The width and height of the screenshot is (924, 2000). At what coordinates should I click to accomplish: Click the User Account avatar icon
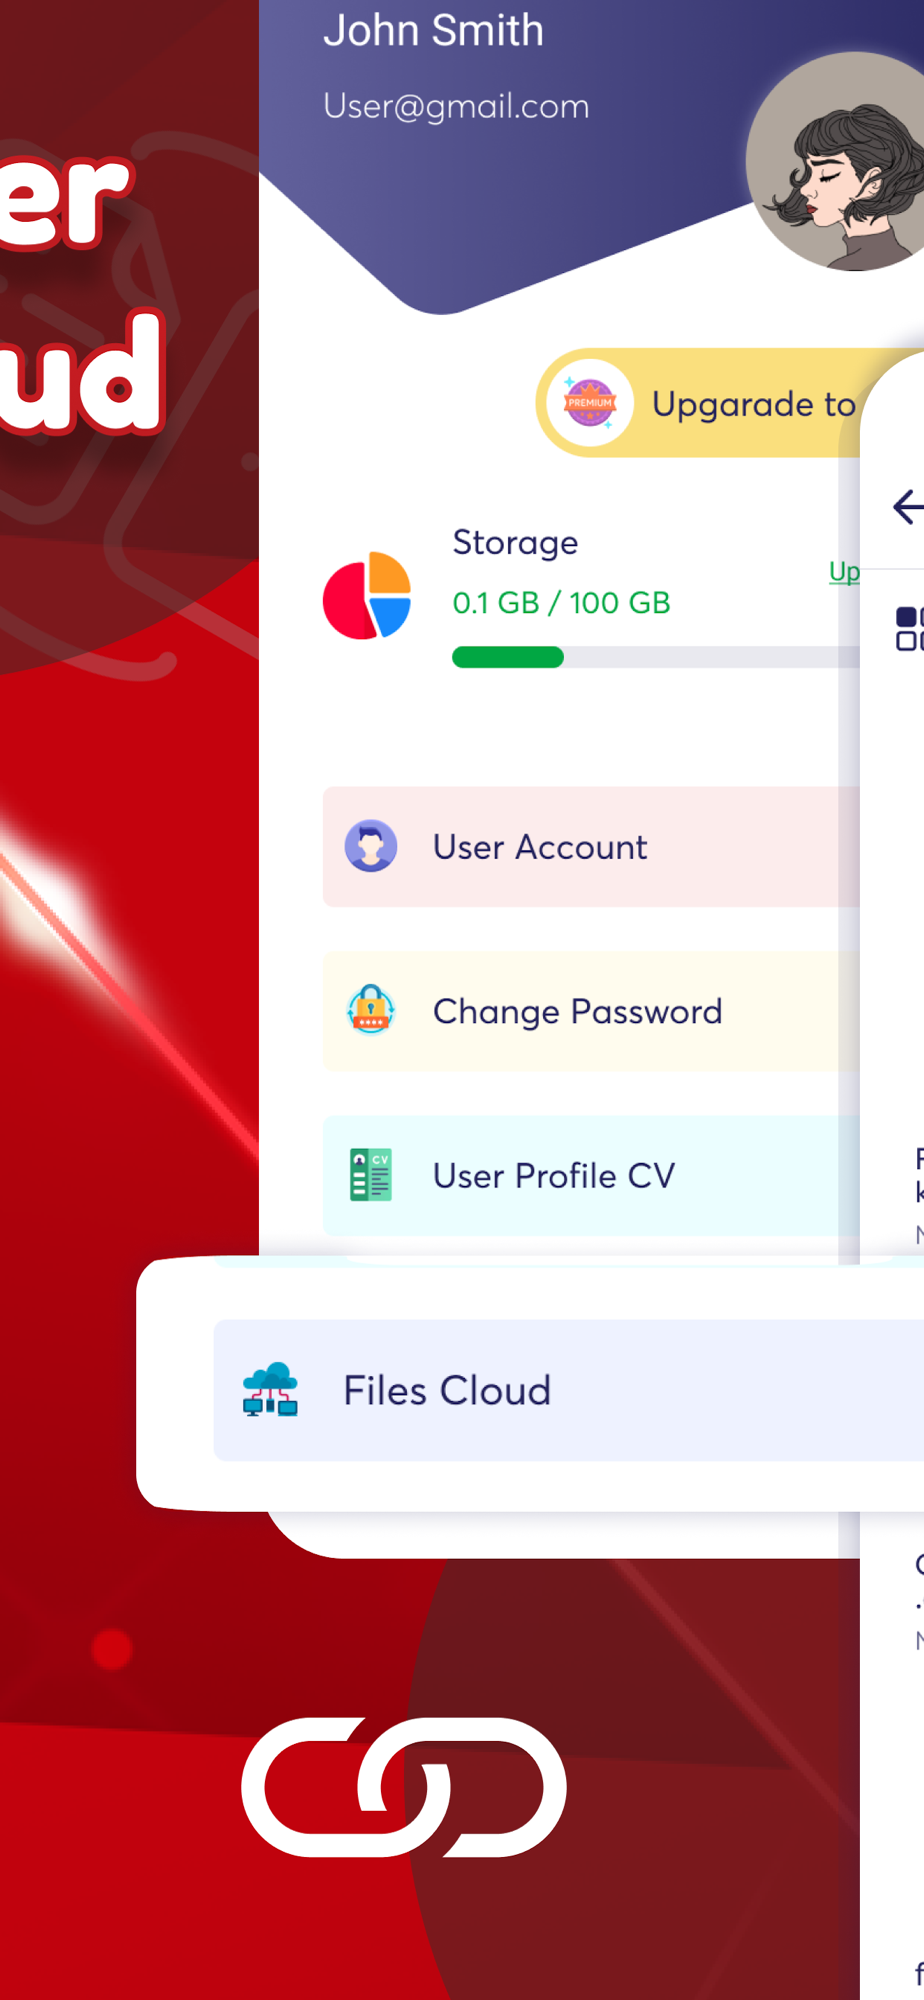371,846
